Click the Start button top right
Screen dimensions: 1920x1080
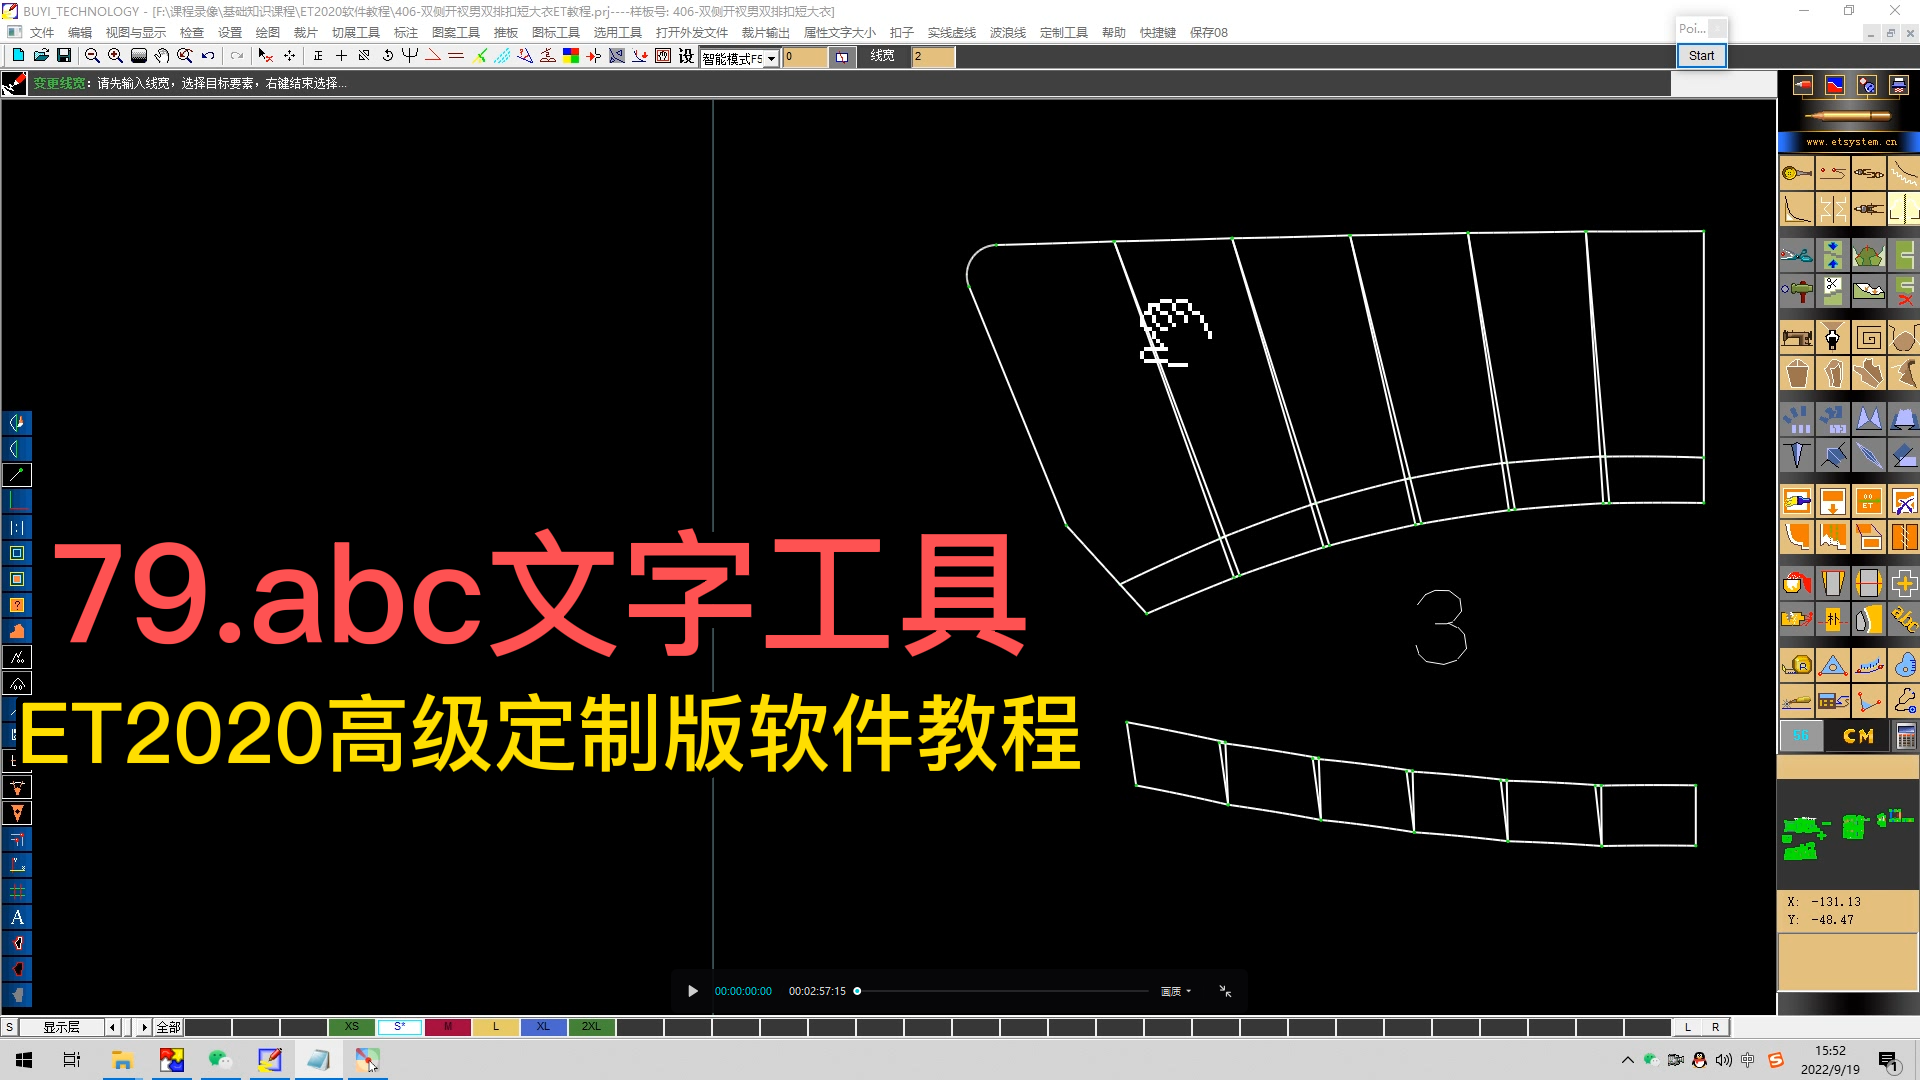tap(1700, 54)
